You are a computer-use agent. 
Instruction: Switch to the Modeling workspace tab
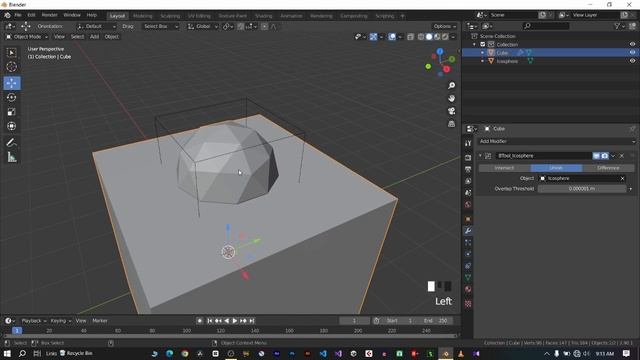pos(142,16)
